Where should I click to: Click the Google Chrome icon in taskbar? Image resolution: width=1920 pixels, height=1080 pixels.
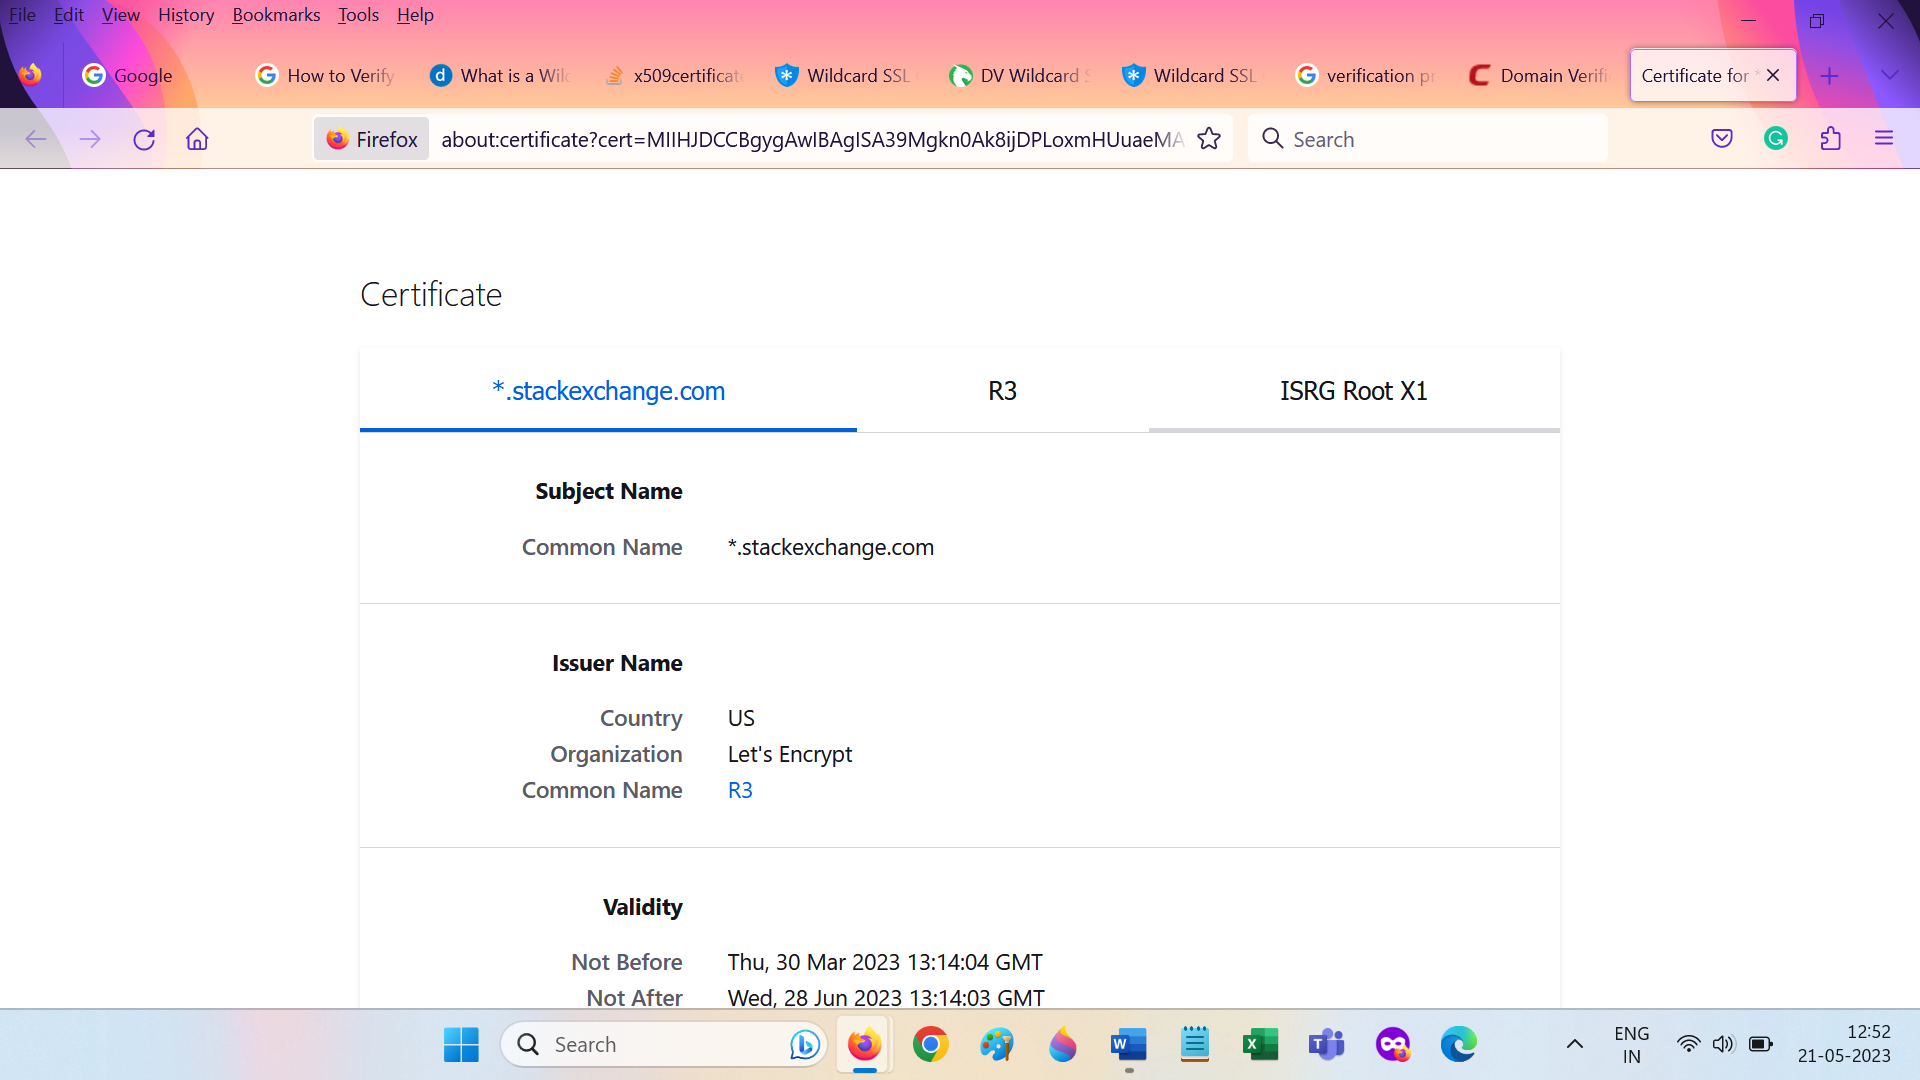931,1043
